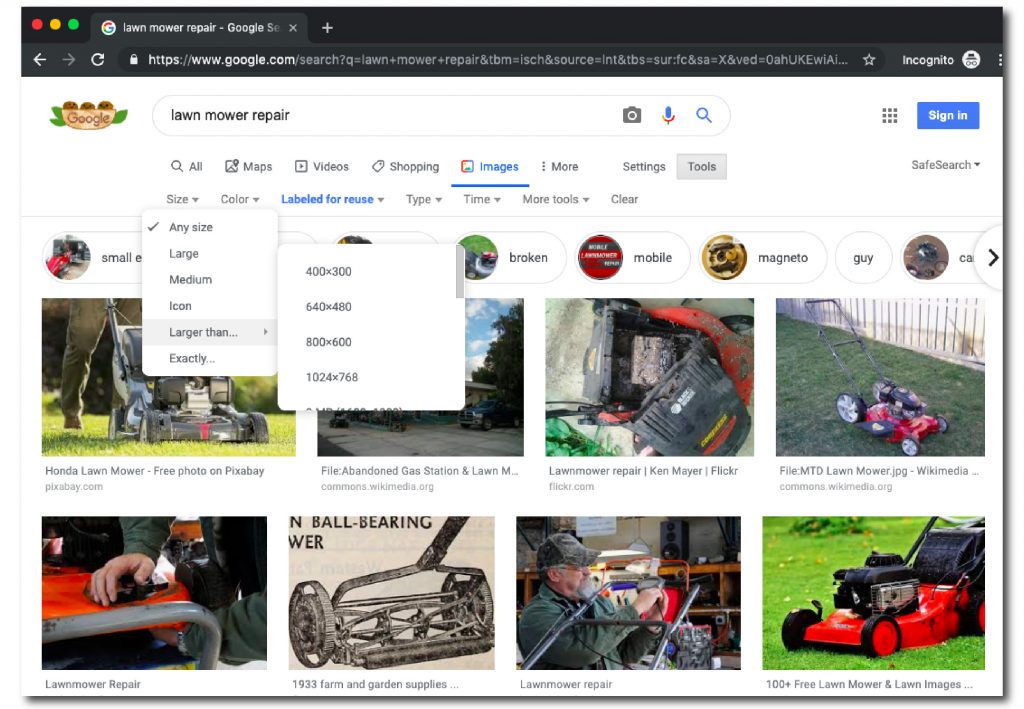The image size is (1024, 709).
Task: Expand the Color filter dropdown
Action: tap(240, 199)
